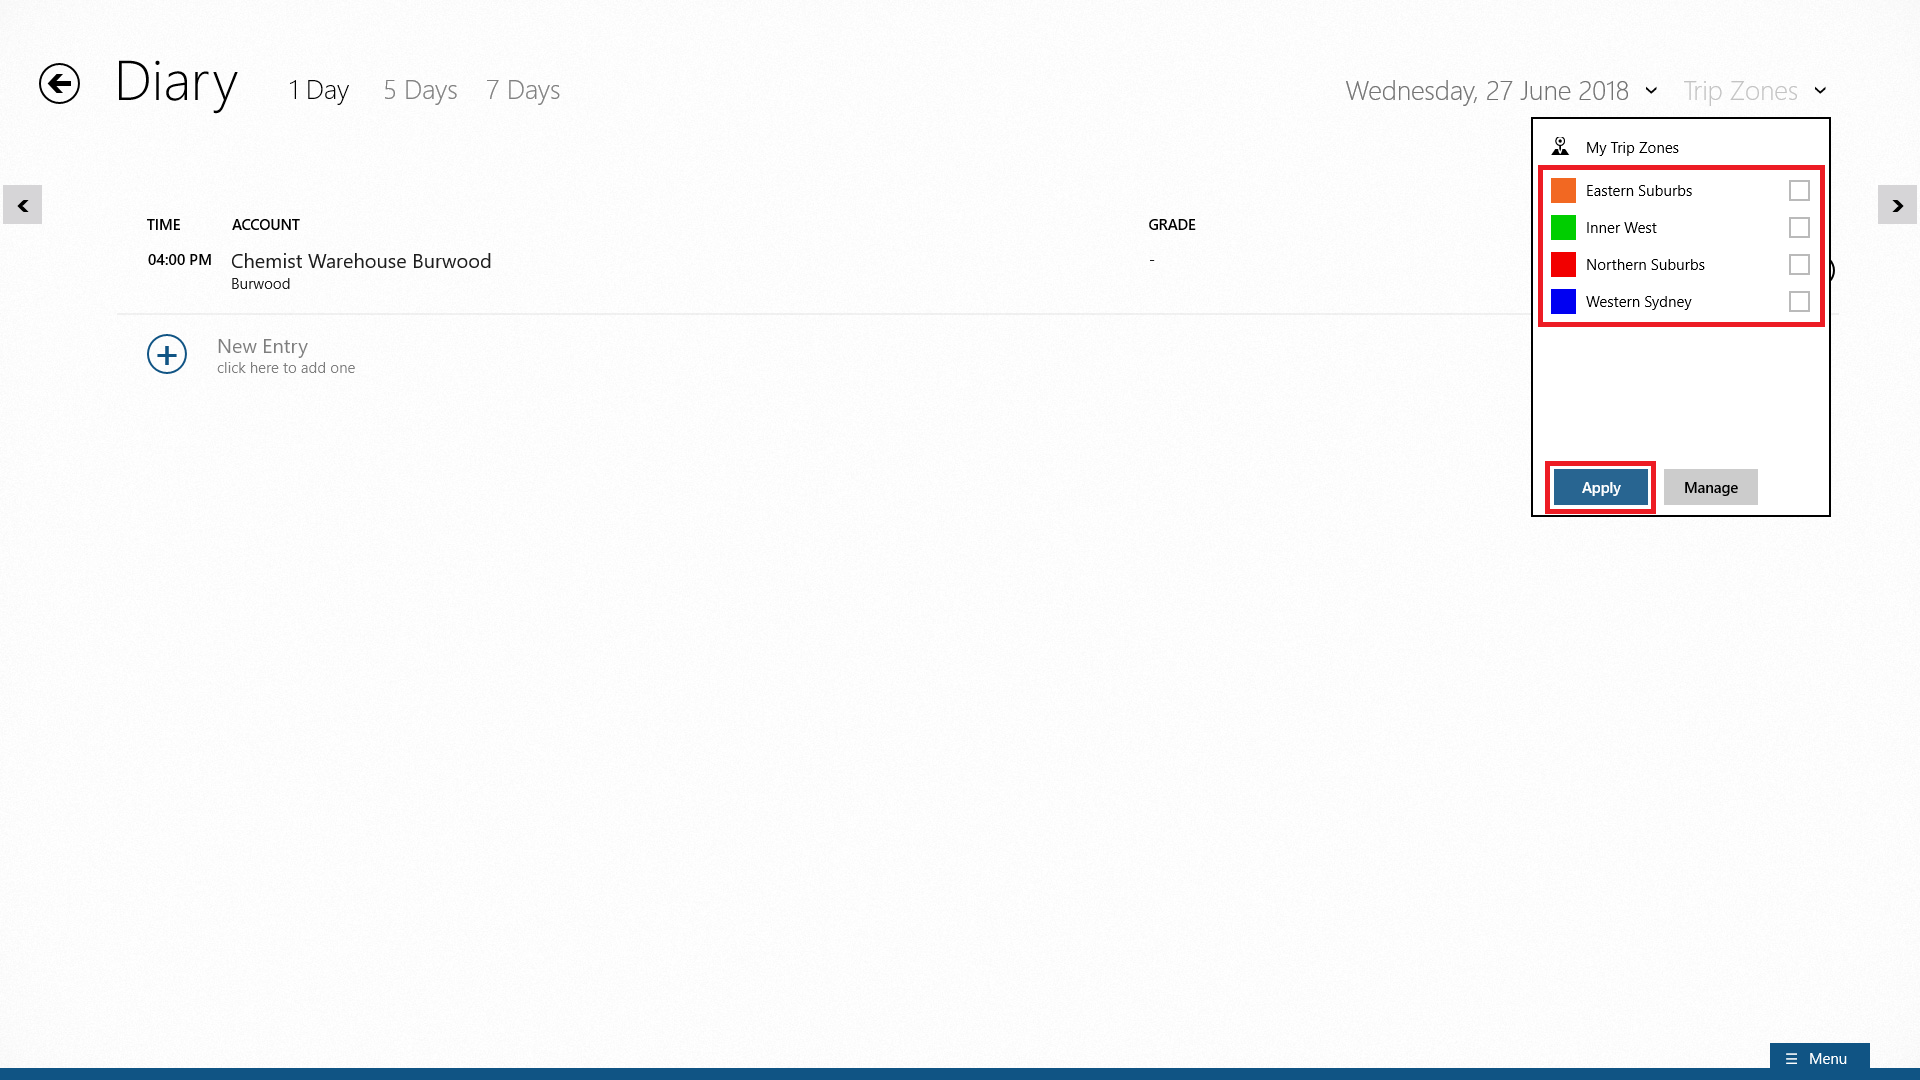The image size is (1920, 1080).
Task: Go to next day with right arrow
Action: [1897, 205]
